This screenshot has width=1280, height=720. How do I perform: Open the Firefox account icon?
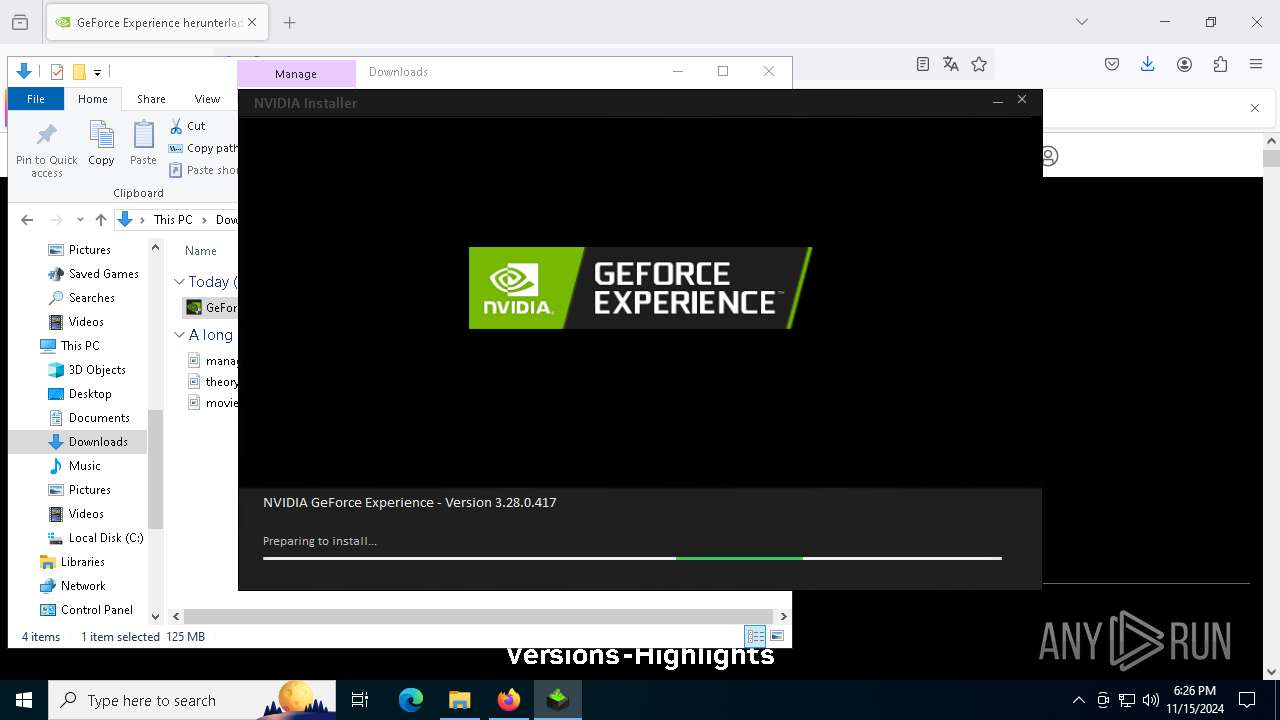1184,64
